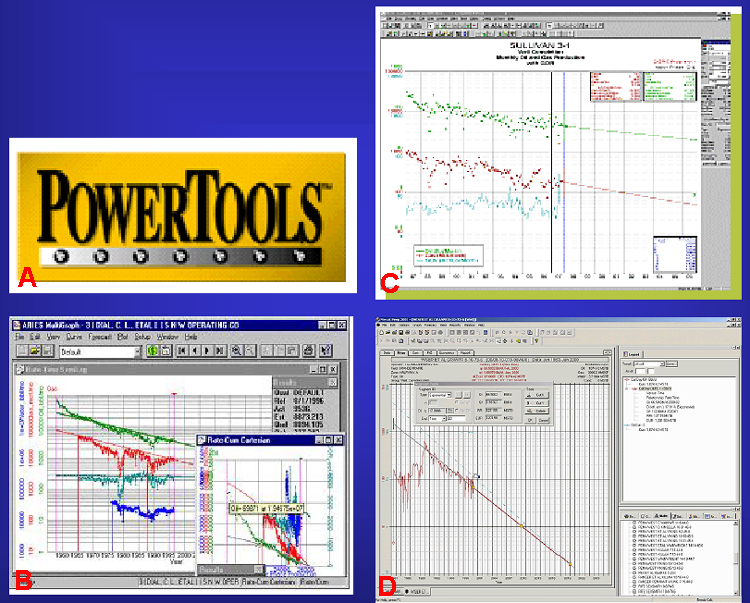Click the Zoom in magnifier icon

[237, 351]
